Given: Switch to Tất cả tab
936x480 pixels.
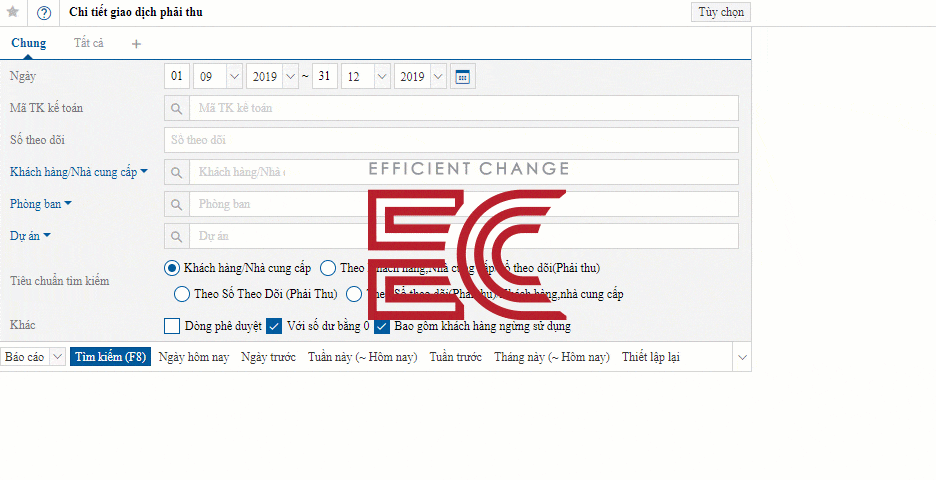Looking at the screenshot, I should pos(89,43).
